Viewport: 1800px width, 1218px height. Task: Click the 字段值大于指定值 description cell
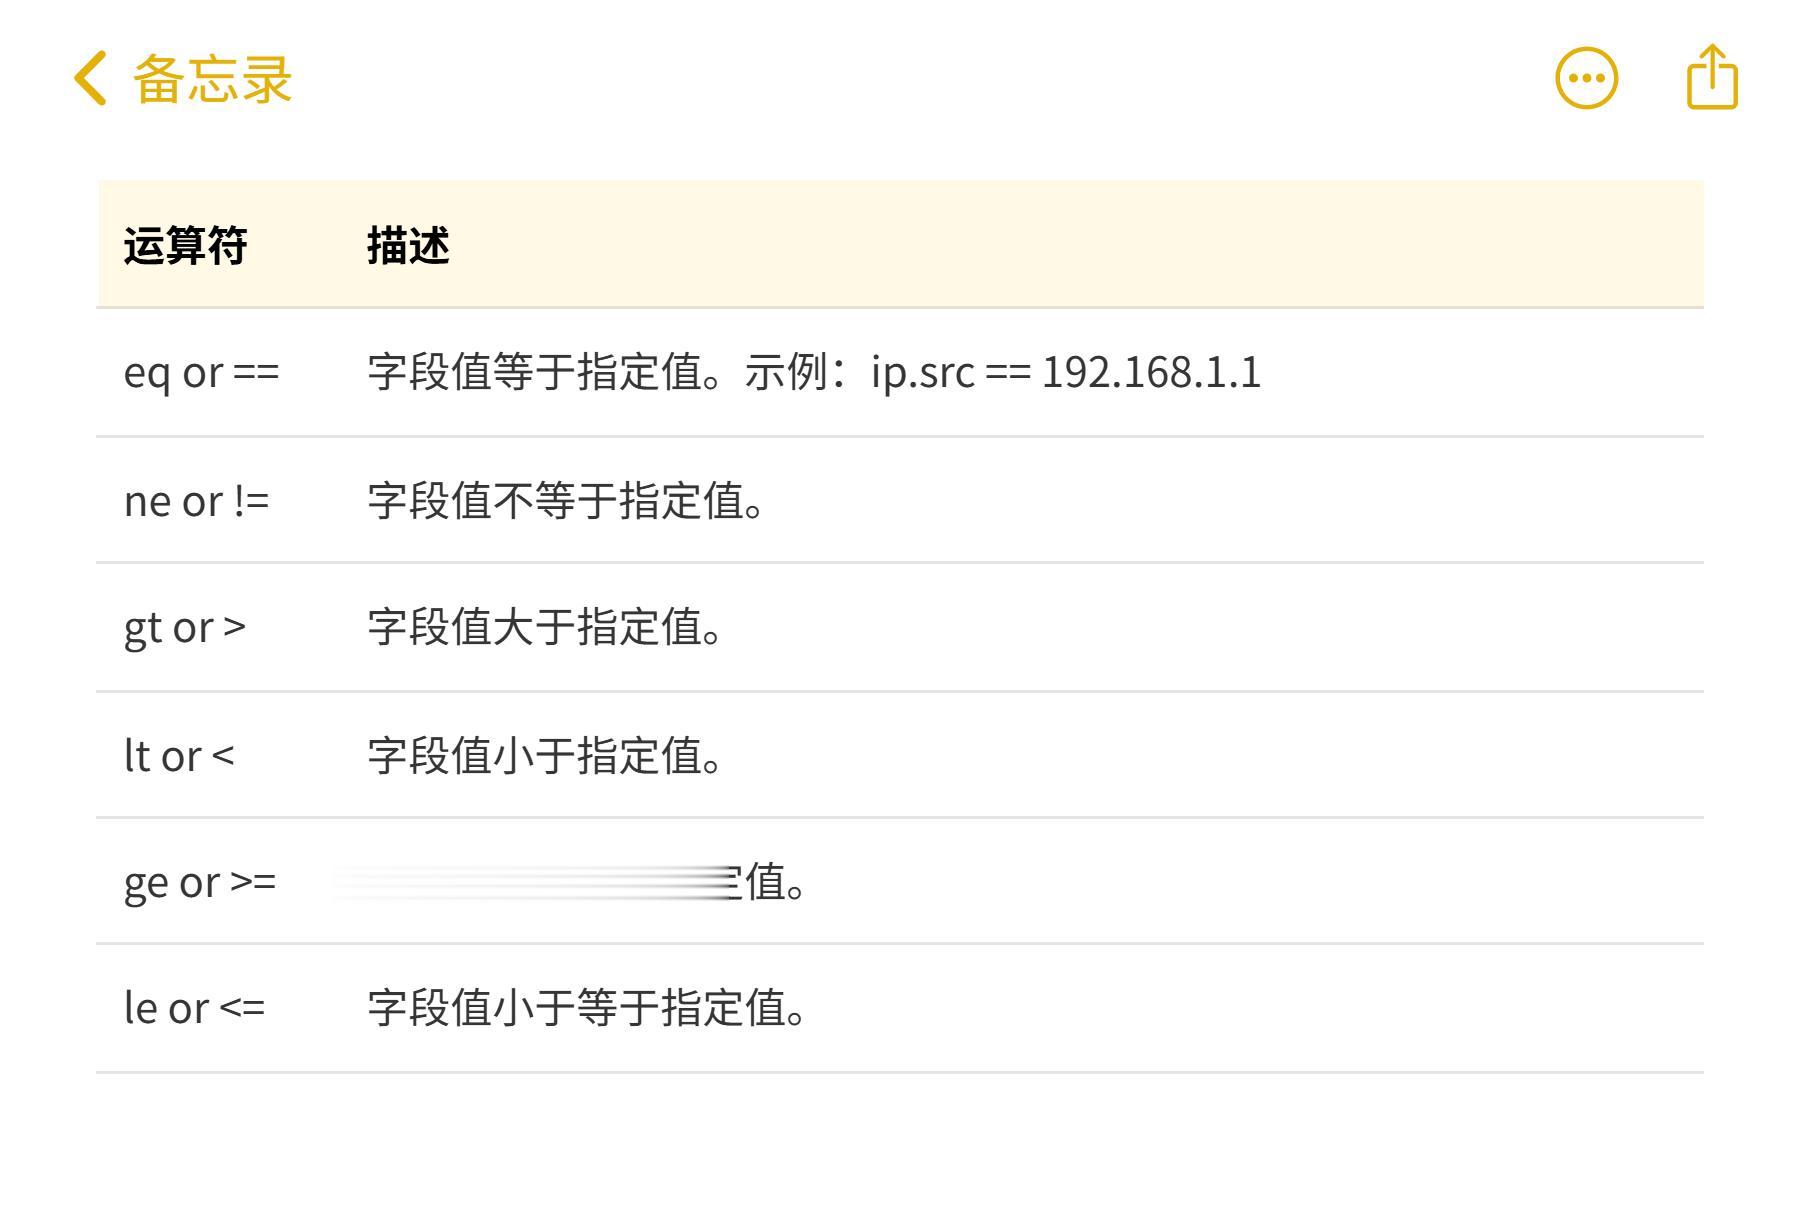[545, 627]
